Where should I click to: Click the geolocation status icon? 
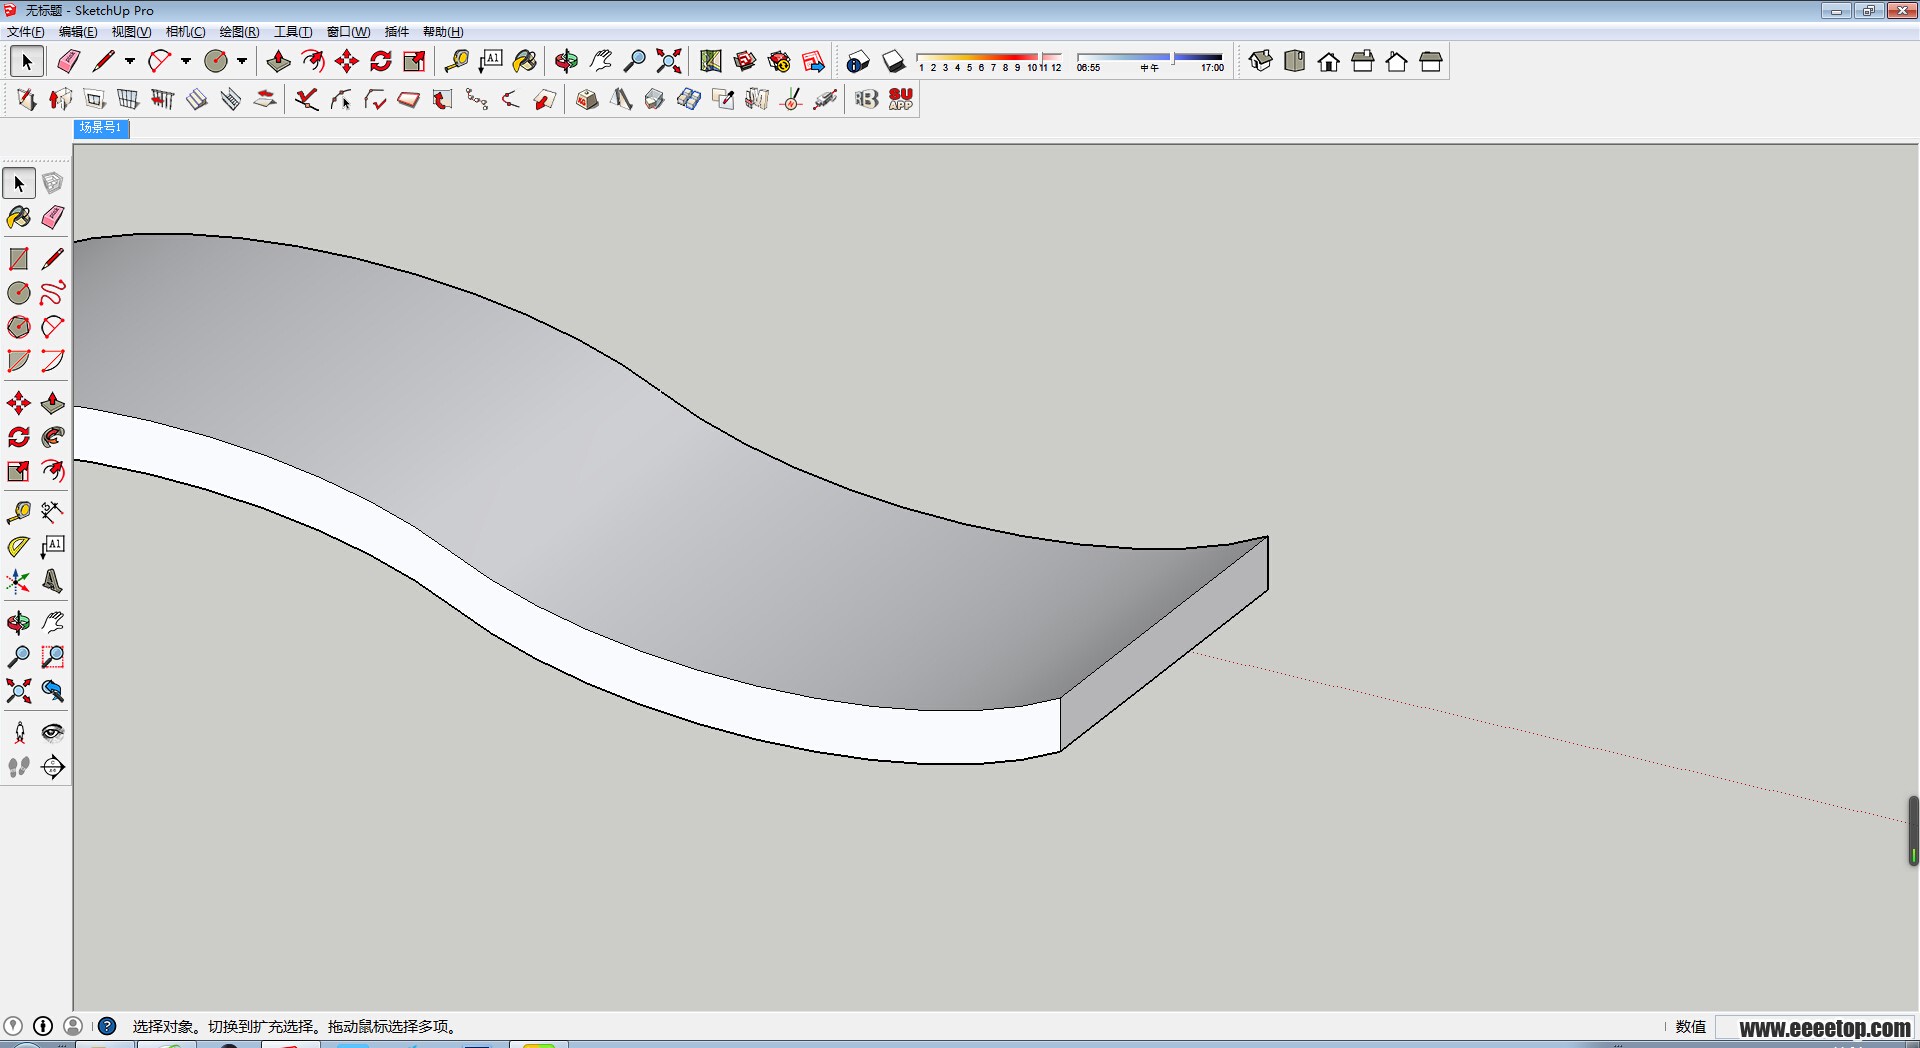click(x=13, y=1026)
